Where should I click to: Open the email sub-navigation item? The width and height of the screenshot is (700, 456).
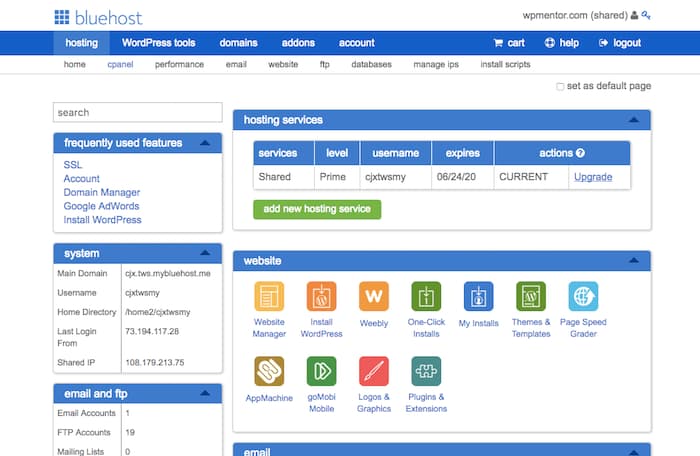coord(236,64)
